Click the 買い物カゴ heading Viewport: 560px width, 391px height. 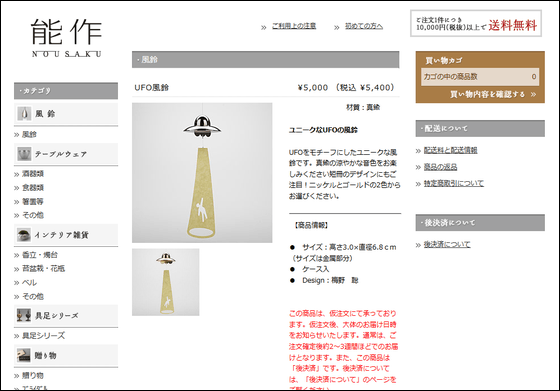[444, 61]
